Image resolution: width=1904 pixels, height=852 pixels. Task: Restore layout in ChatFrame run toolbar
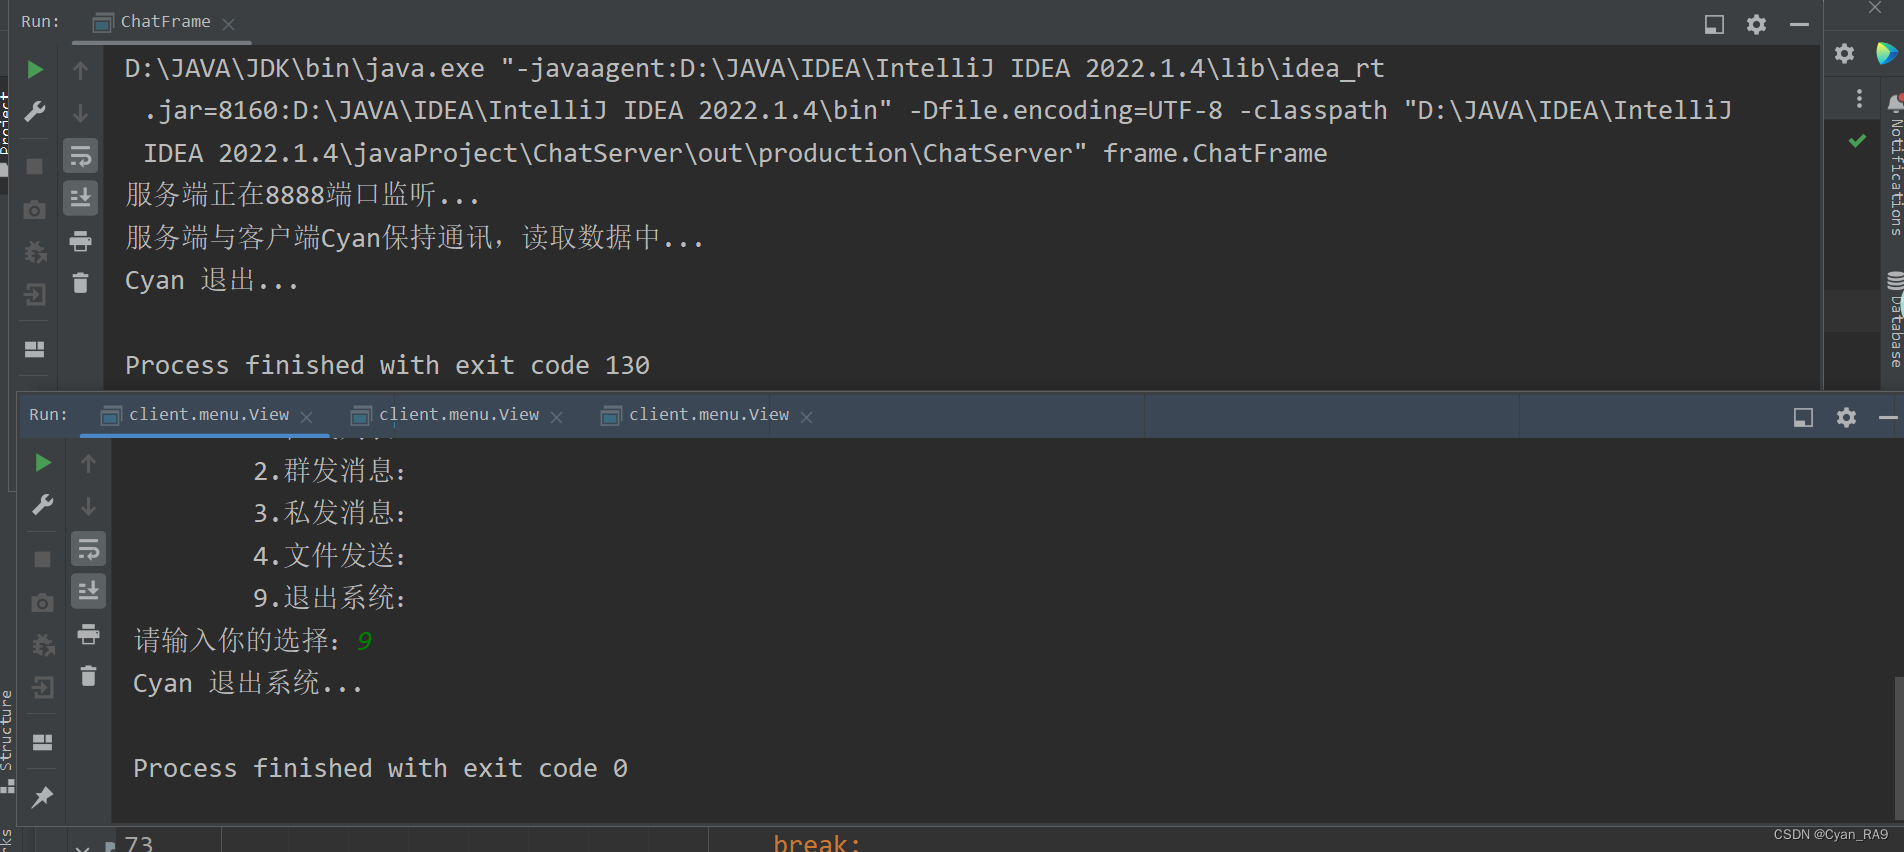click(35, 349)
